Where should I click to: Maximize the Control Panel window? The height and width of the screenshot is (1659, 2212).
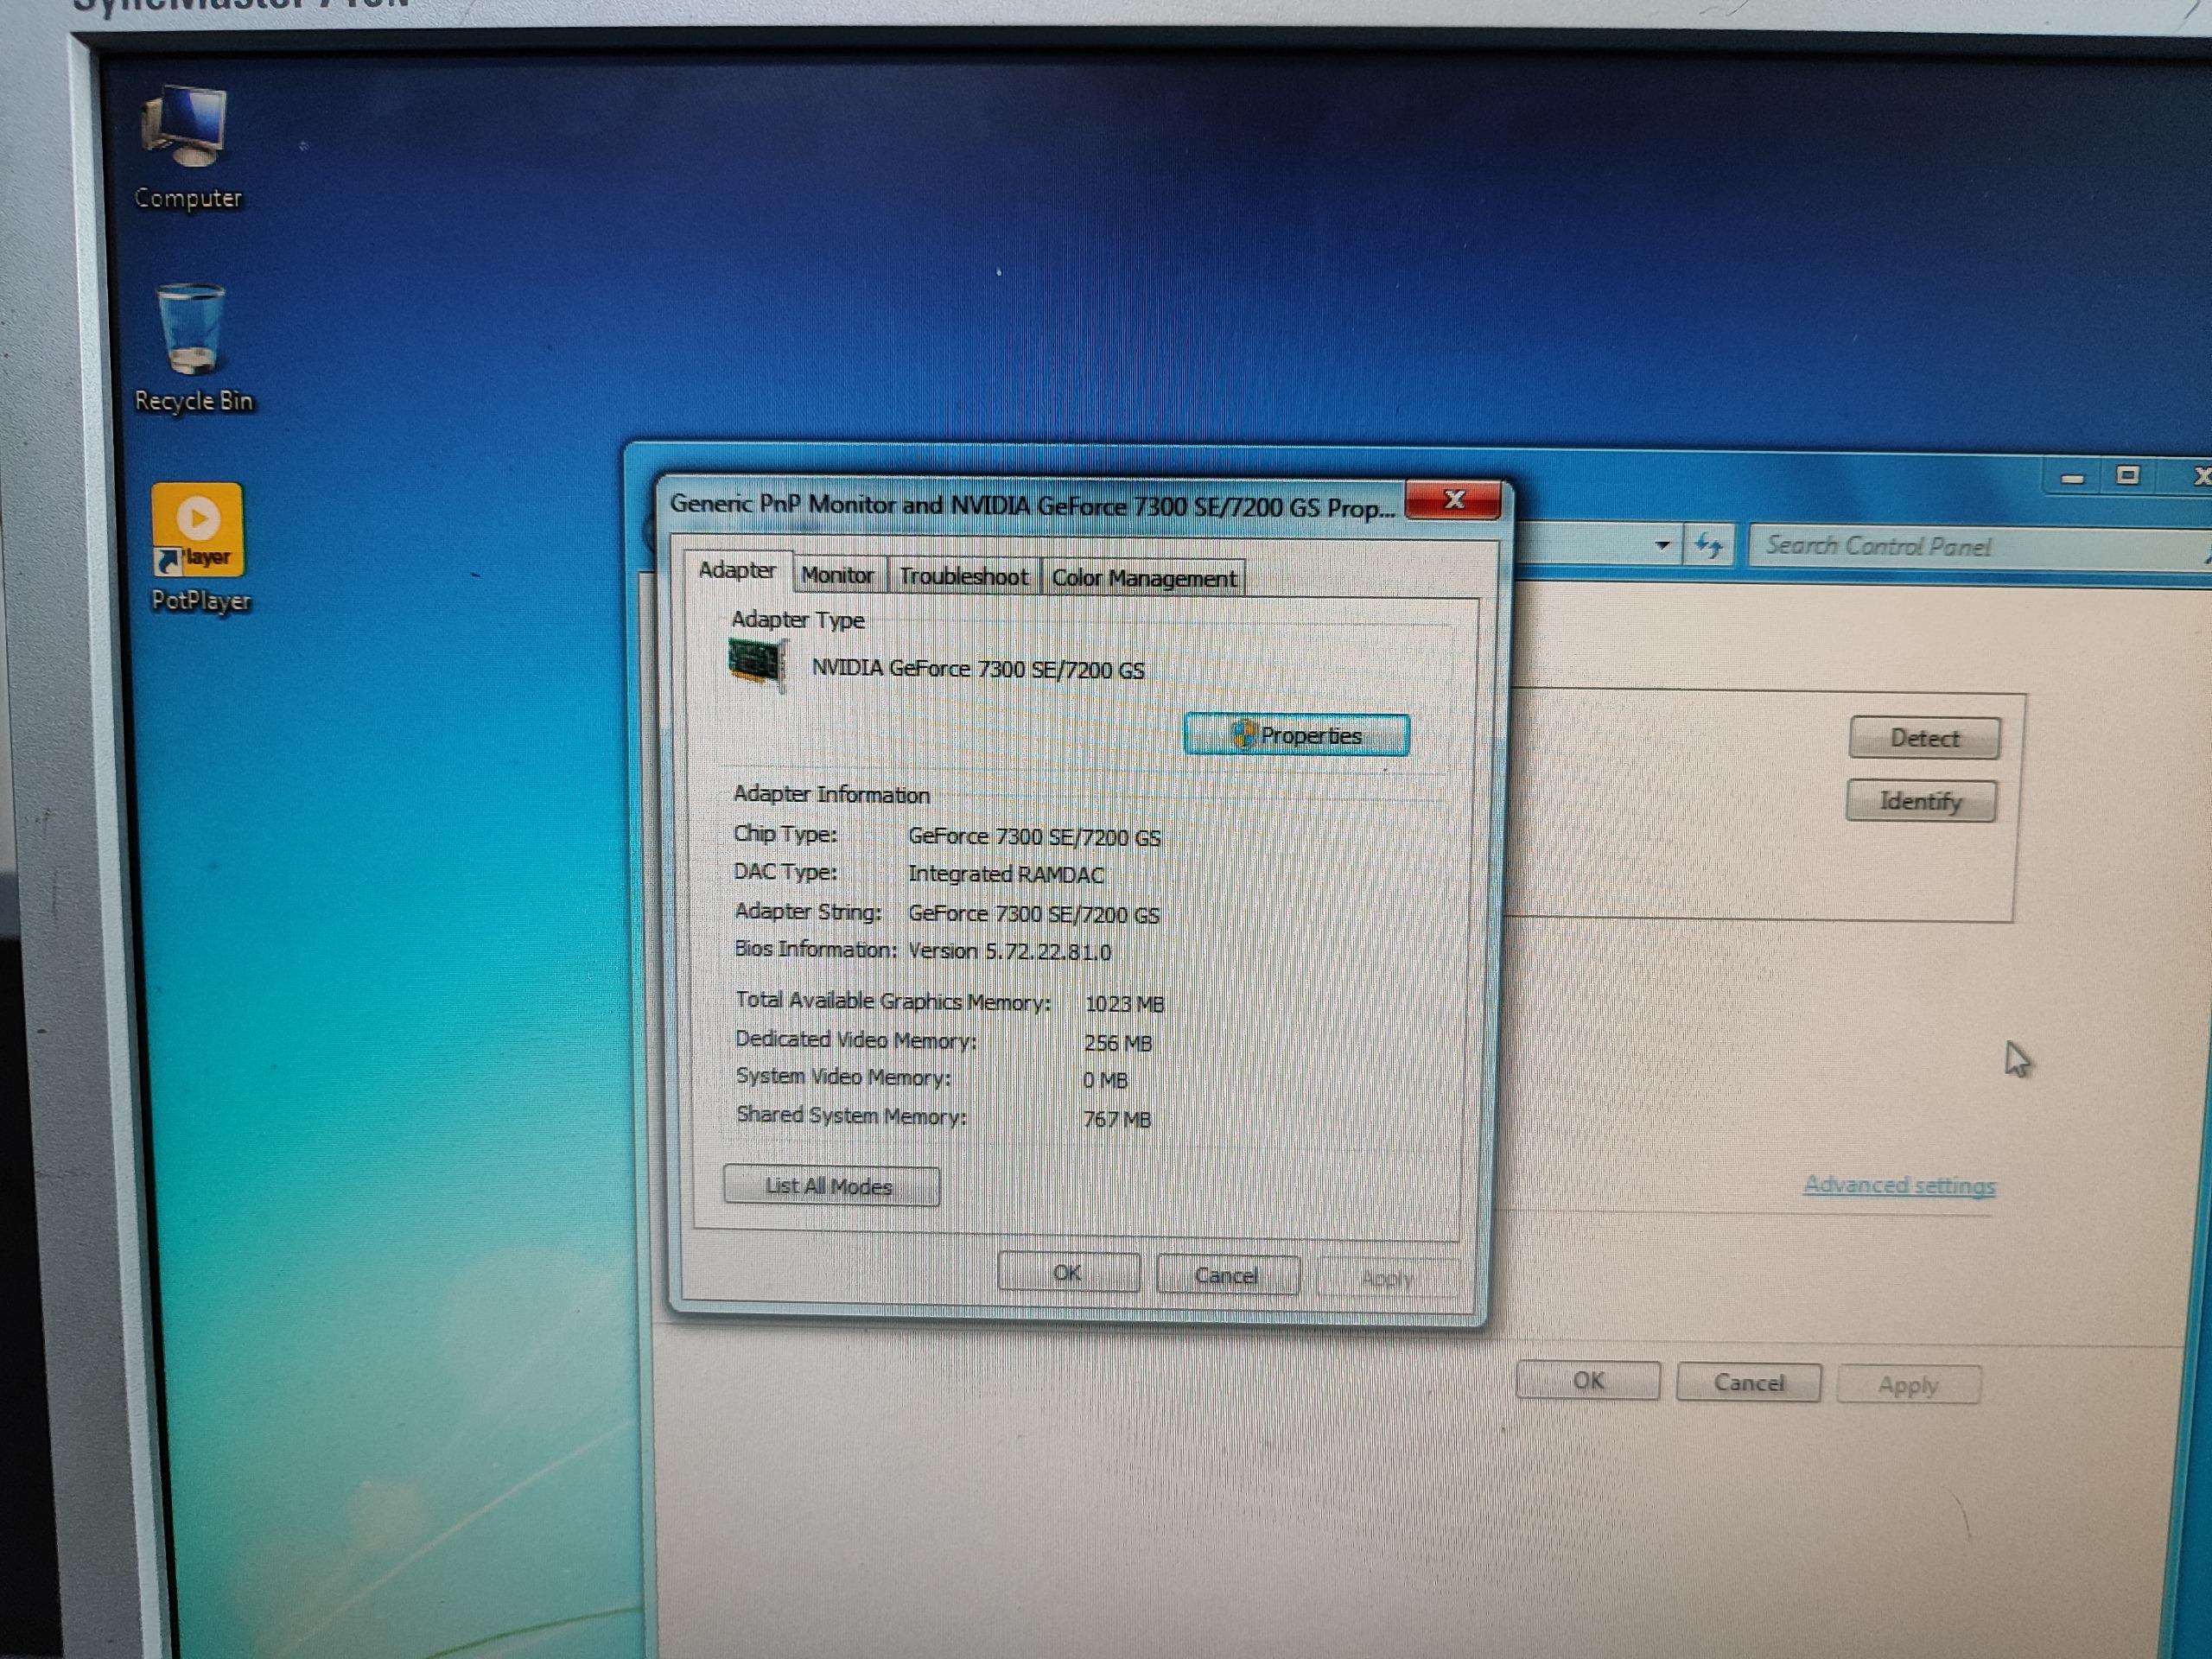(x=2128, y=475)
